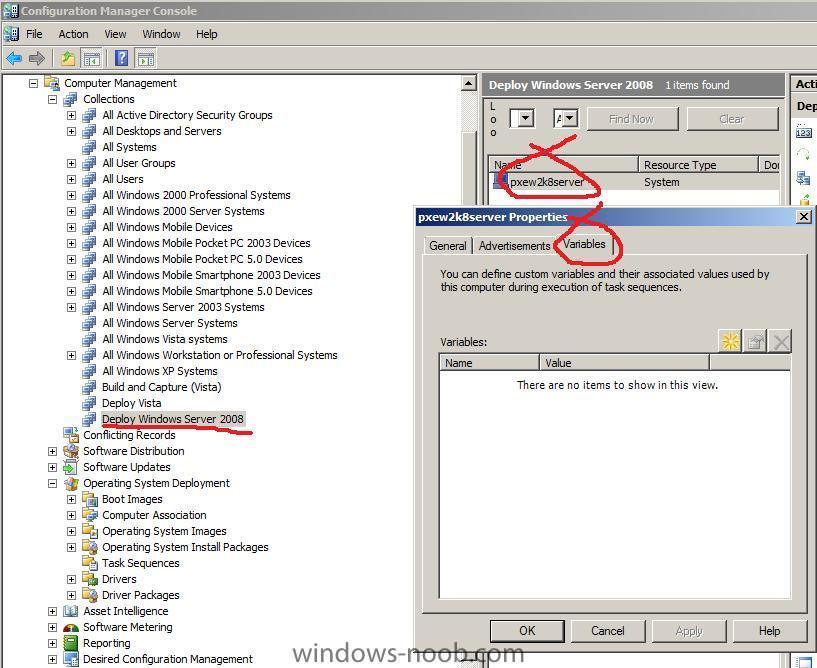This screenshot has height=668, width=817.
Task: Click the Operating System Deployment icon
Action: point(70,483)
